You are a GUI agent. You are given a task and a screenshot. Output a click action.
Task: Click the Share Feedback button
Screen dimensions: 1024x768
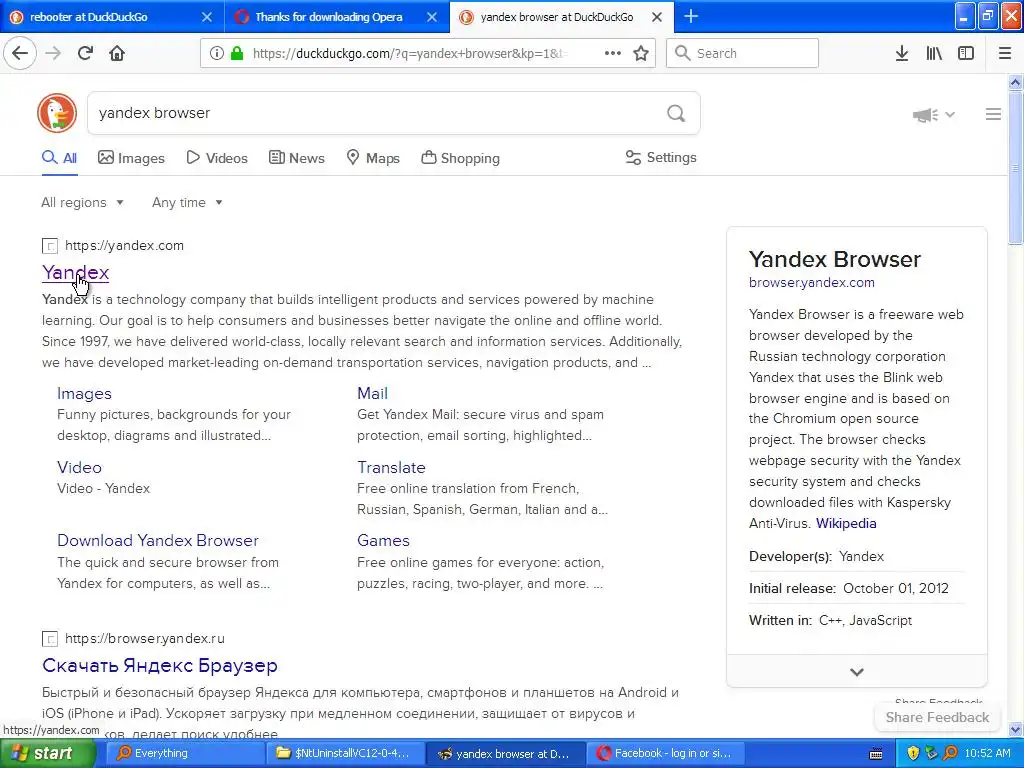[937, 717]
